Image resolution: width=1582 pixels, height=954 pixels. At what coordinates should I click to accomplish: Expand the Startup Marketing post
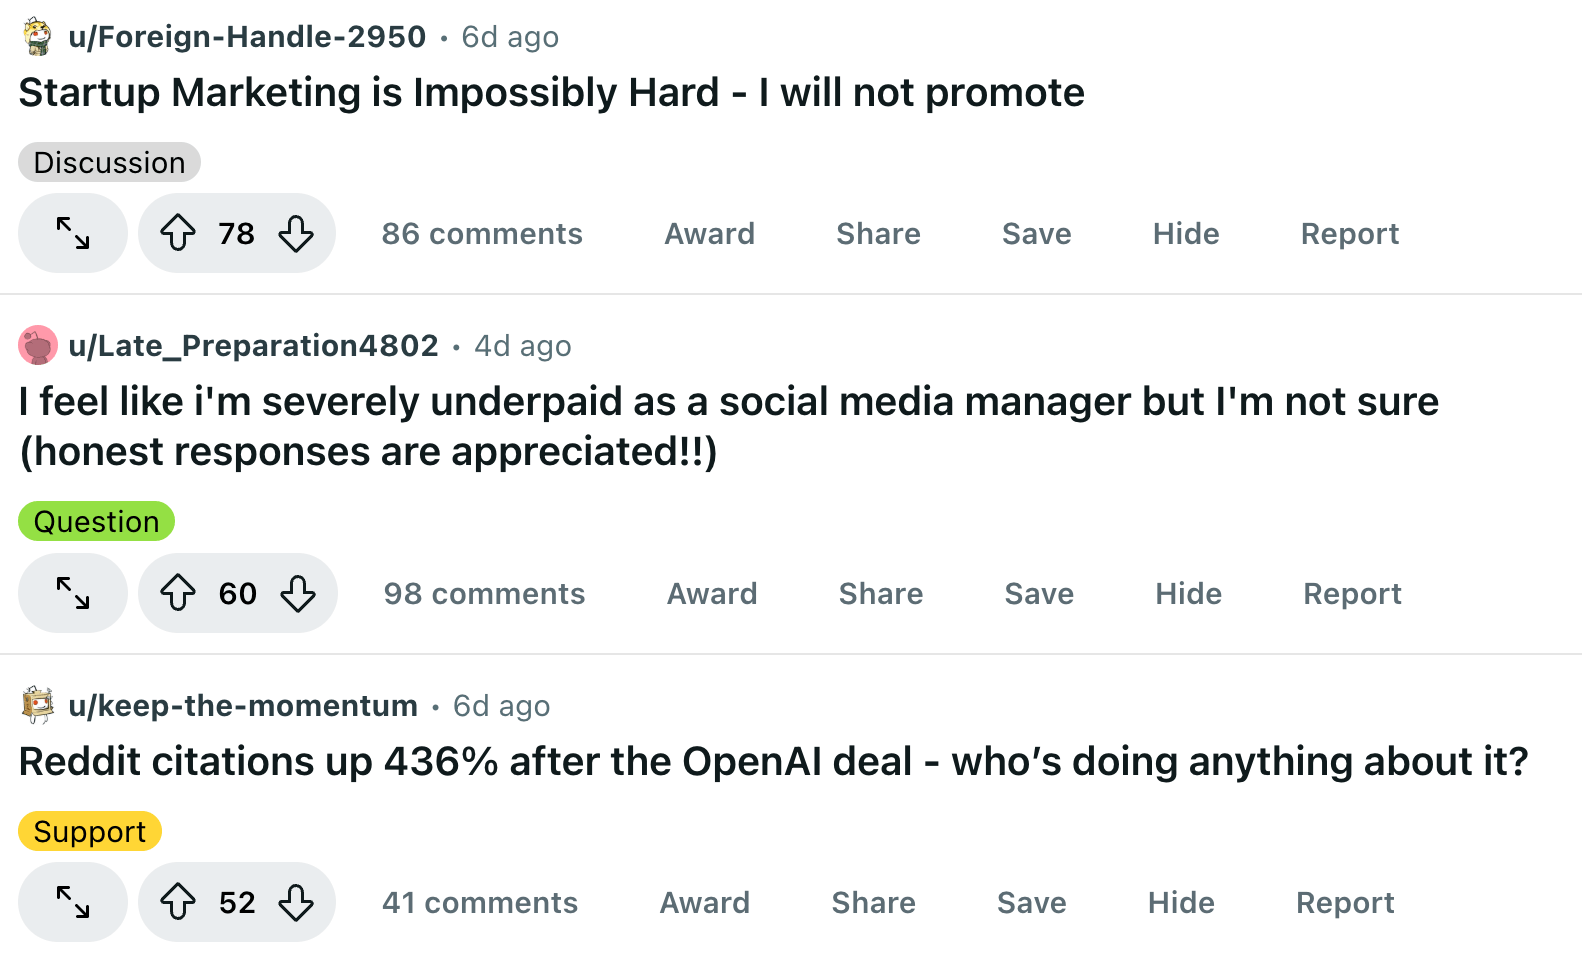[72, 233]
